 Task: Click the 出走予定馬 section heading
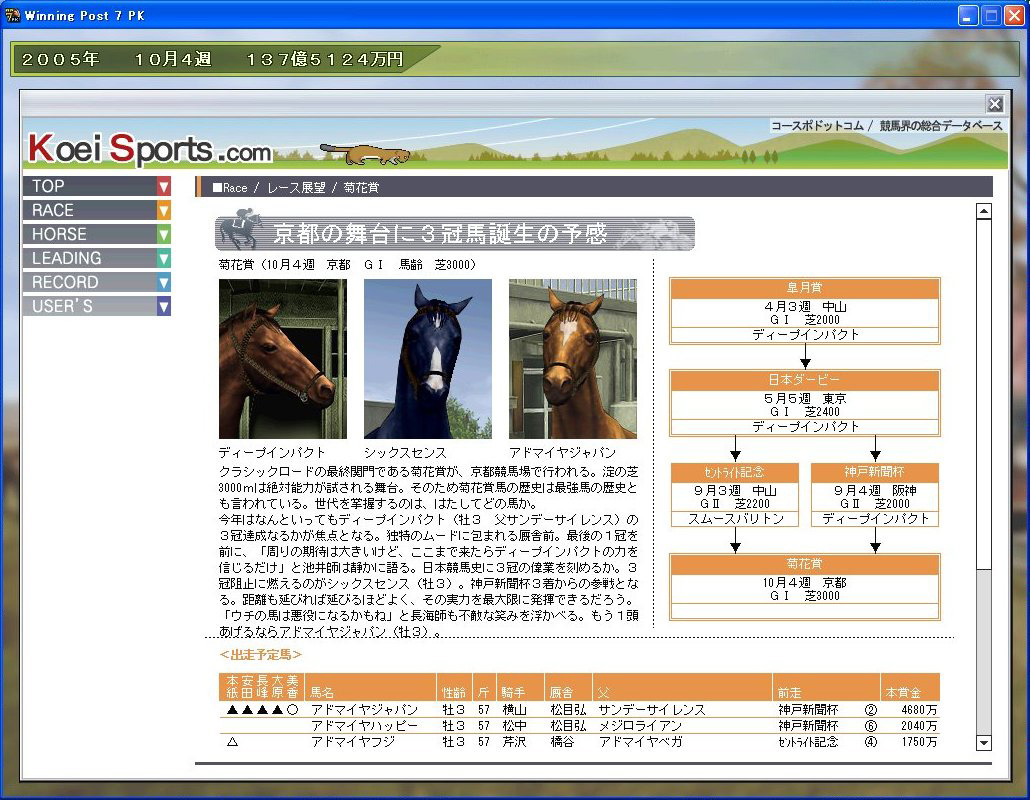261,654
